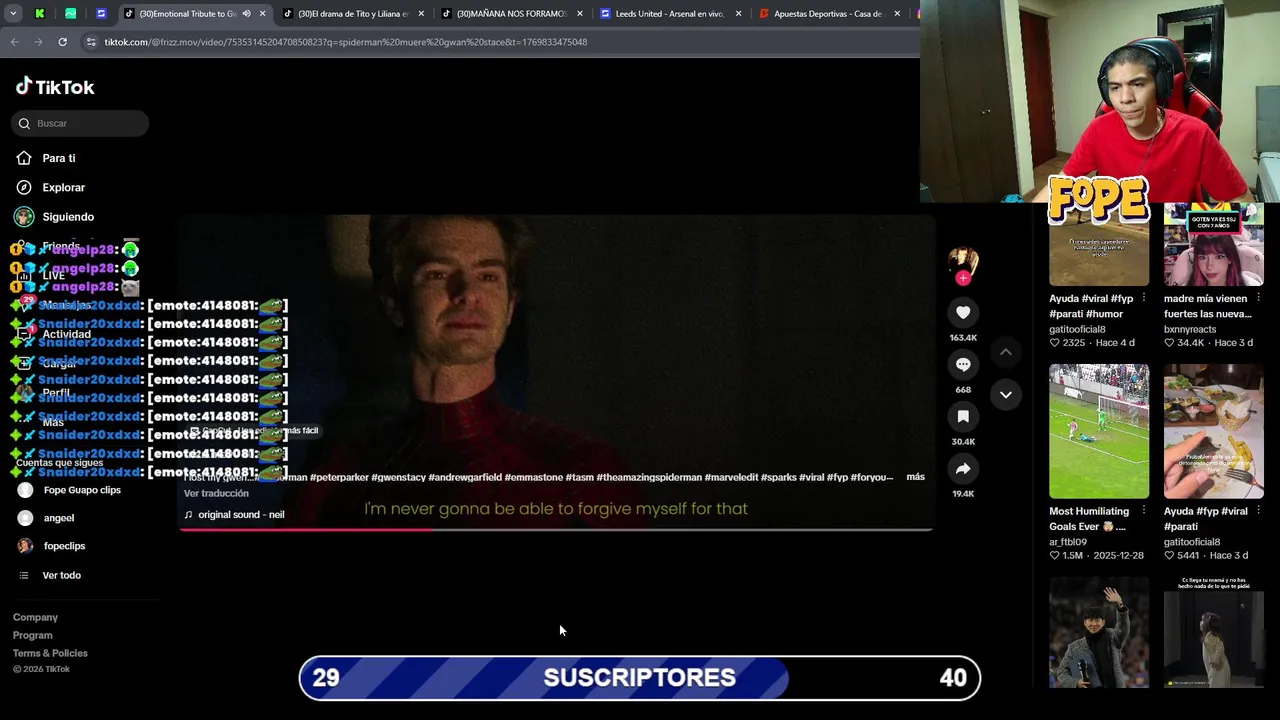
Task: Open the Para ti feed
Action: 58,158
